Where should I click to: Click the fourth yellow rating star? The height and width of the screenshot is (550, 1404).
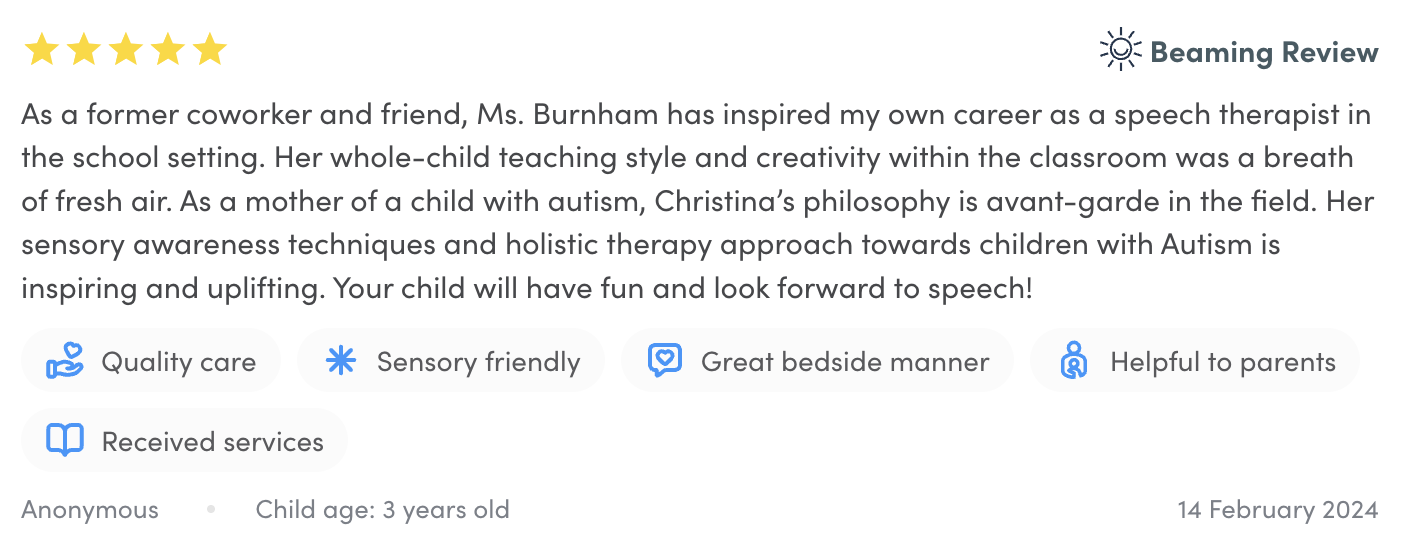pos(167,49)
